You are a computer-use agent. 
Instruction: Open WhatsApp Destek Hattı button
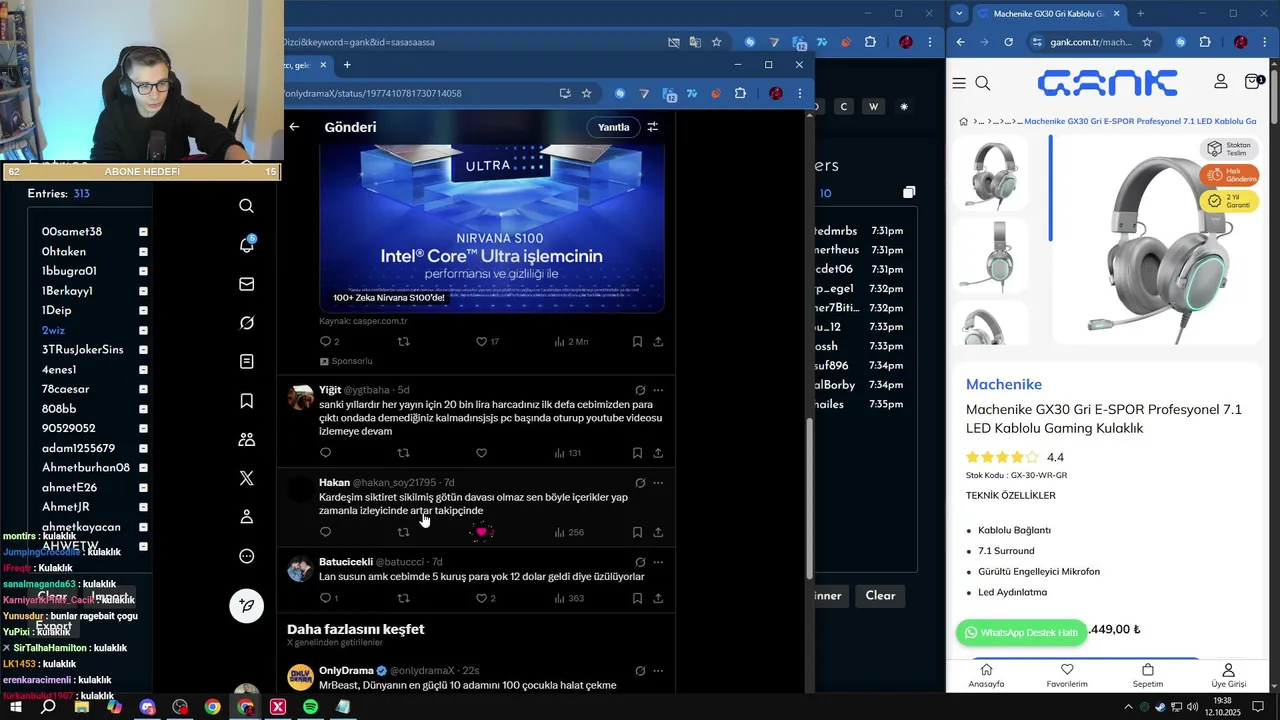(x=1021, y=633)
